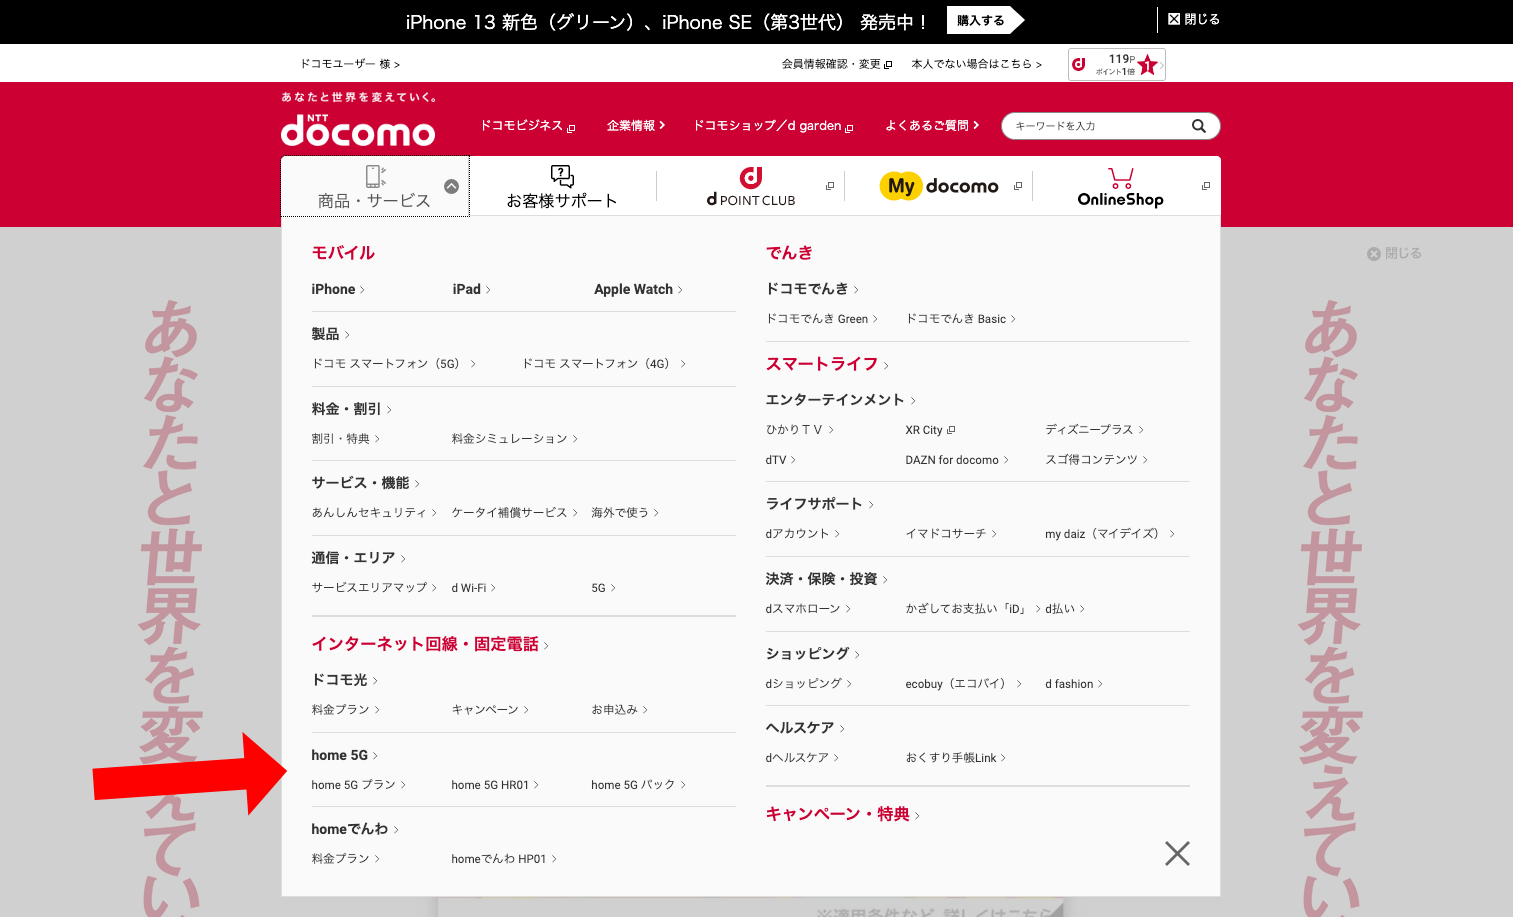The width and height of the screenshot is (1513, 917).
Task: Close the mega menu with the large X
Action: (x=1177, y=853)
